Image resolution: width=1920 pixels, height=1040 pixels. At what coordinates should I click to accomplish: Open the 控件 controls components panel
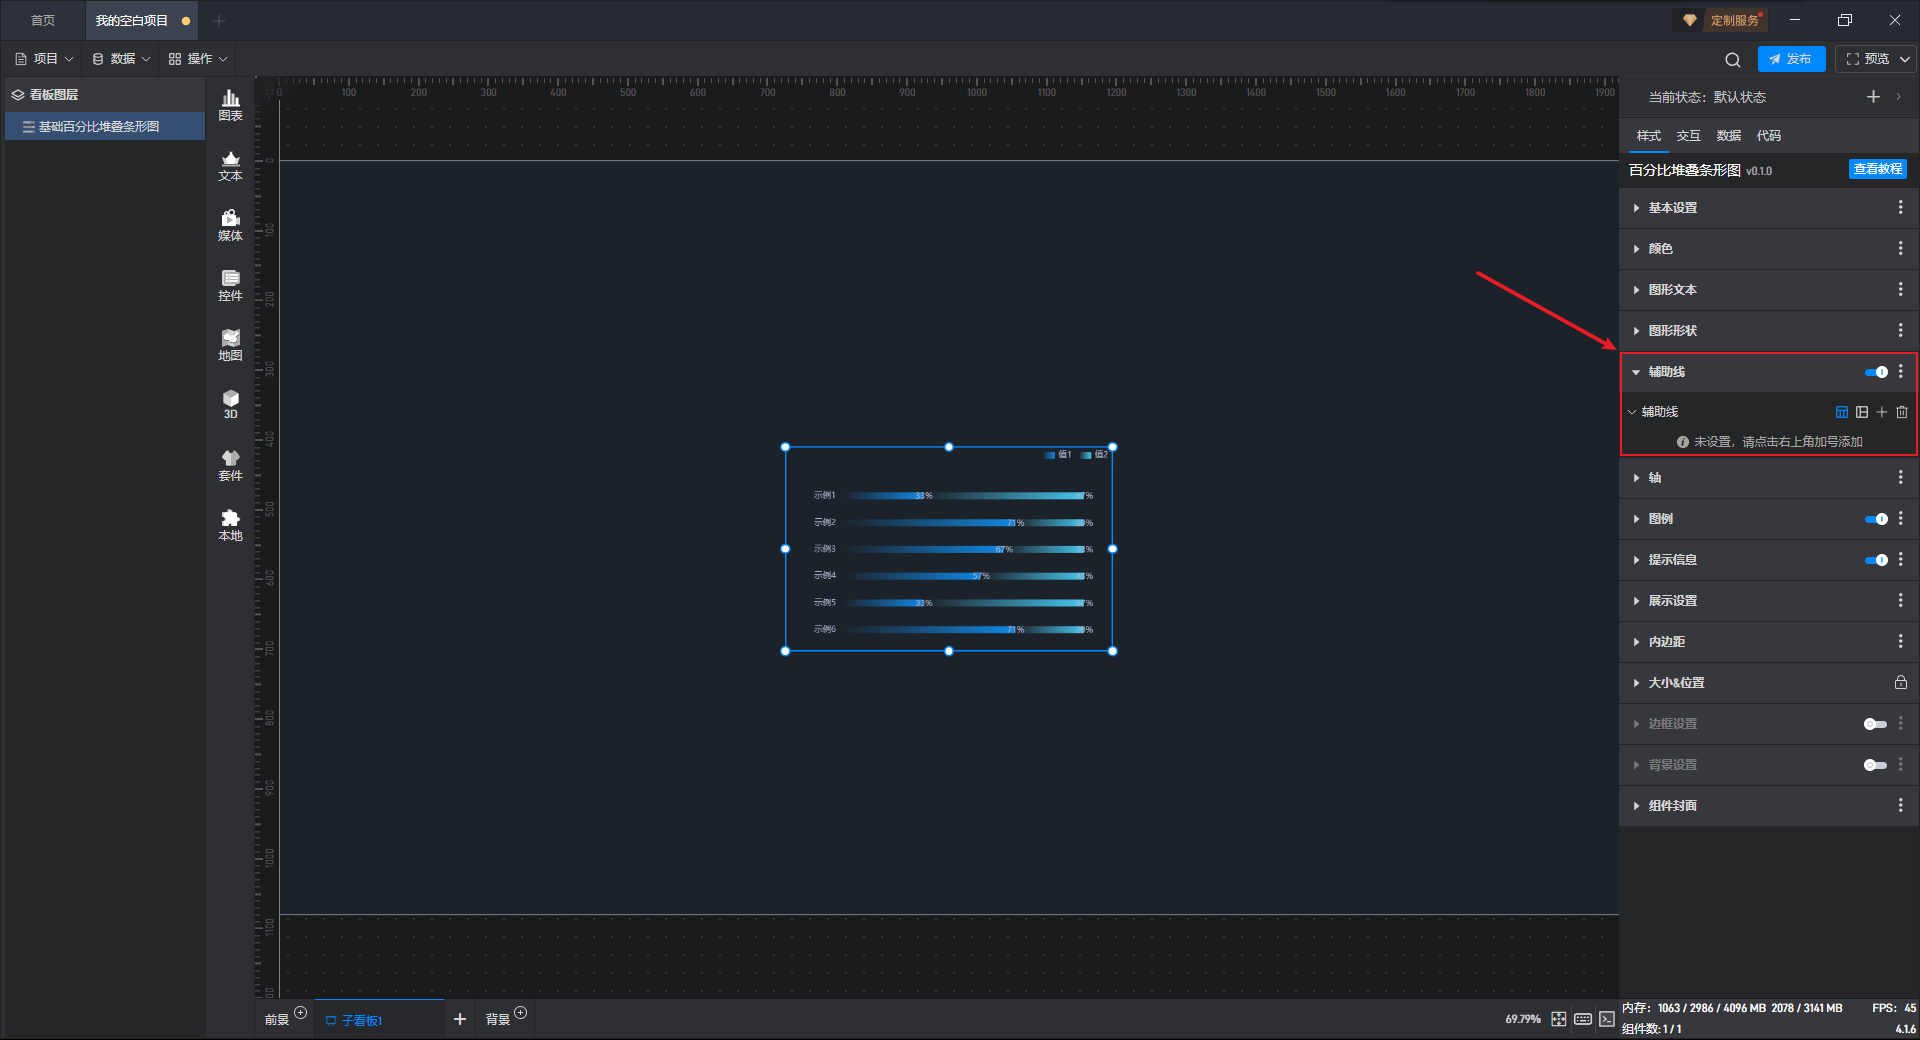pyautogui.click(x=230, y=285)
